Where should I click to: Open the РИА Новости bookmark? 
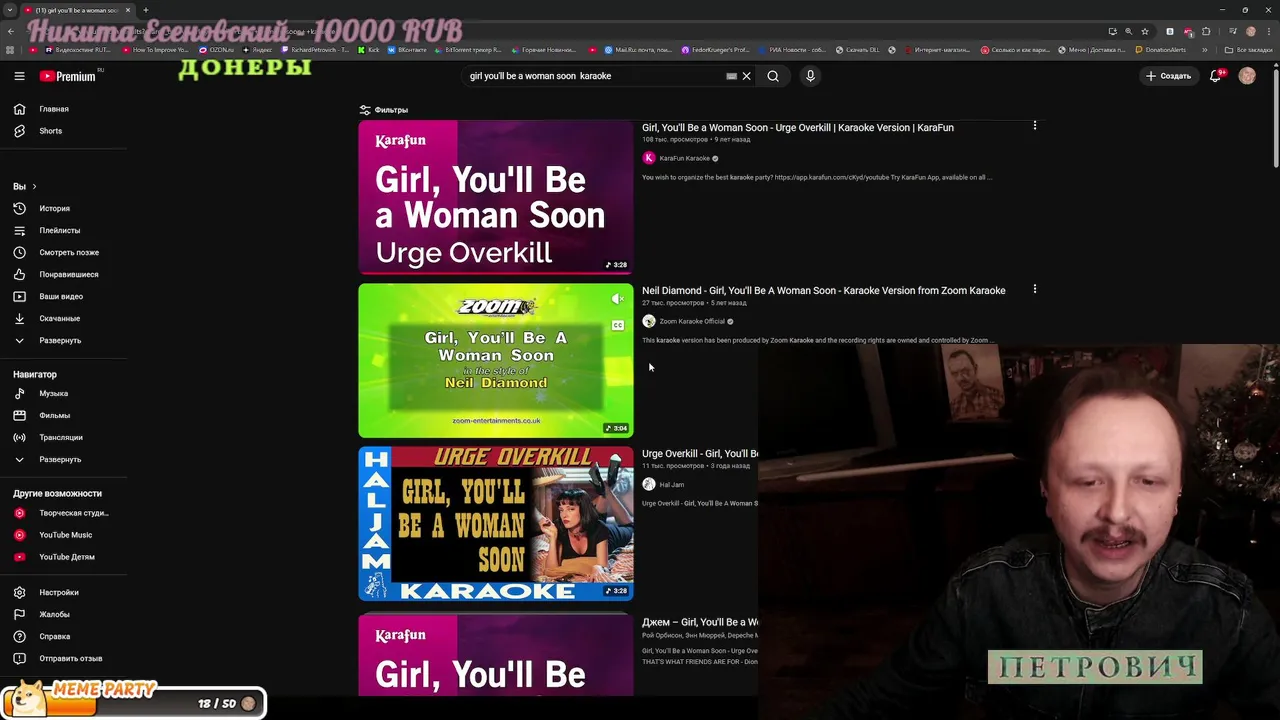(x=792, y=49)
